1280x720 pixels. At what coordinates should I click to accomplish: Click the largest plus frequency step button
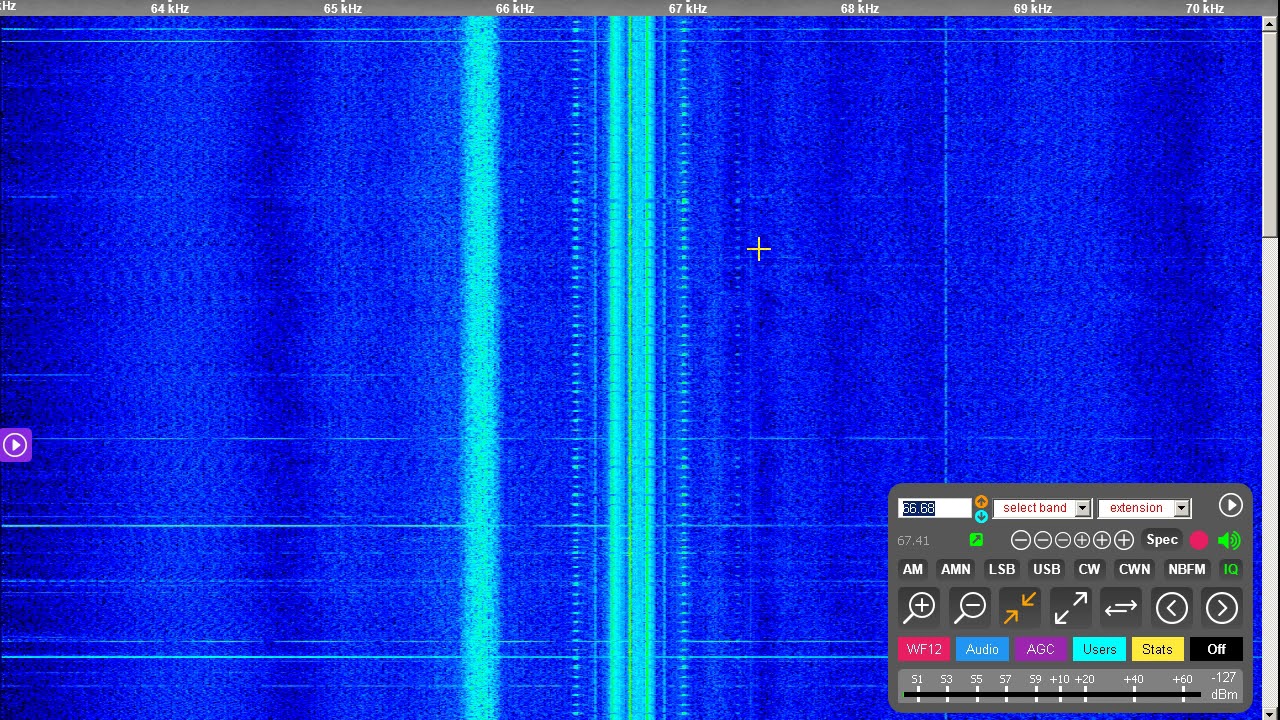(x=1124, y=540)
